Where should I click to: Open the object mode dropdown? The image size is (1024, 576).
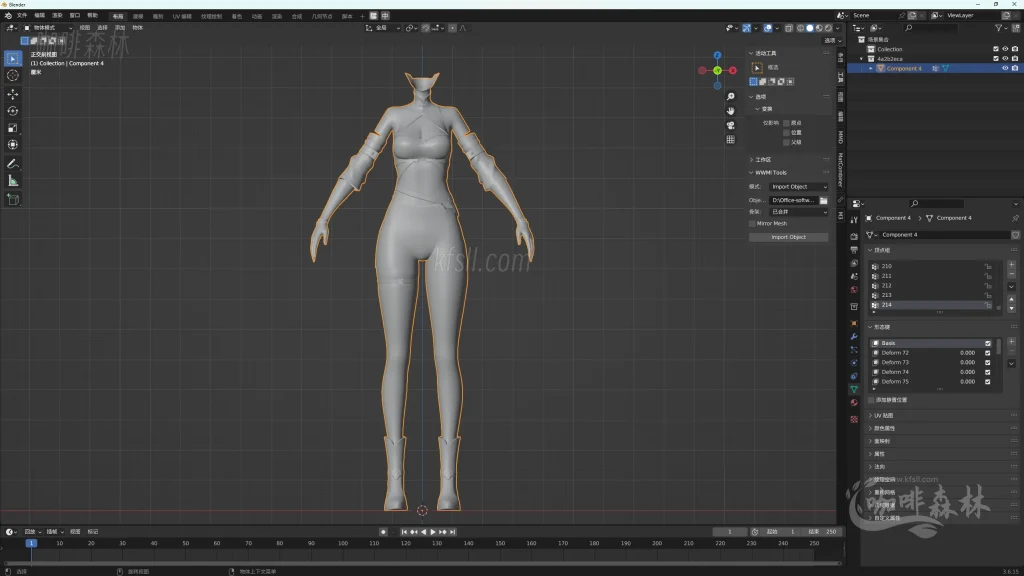[48, 28]
